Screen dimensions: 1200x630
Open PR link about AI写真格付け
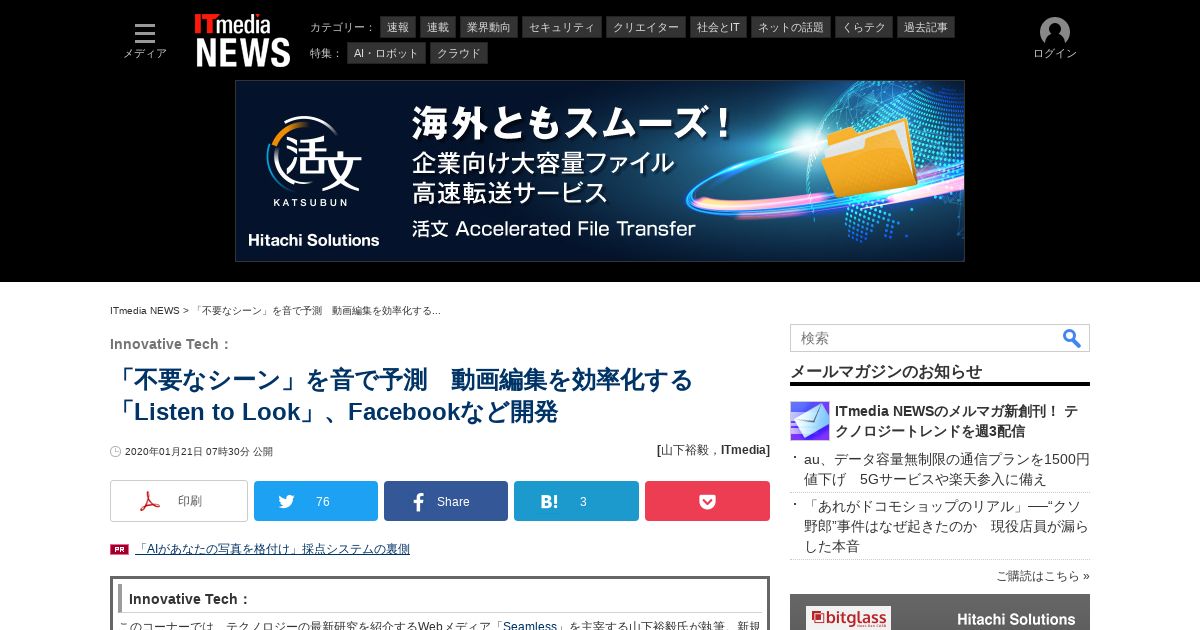point(272,549)
